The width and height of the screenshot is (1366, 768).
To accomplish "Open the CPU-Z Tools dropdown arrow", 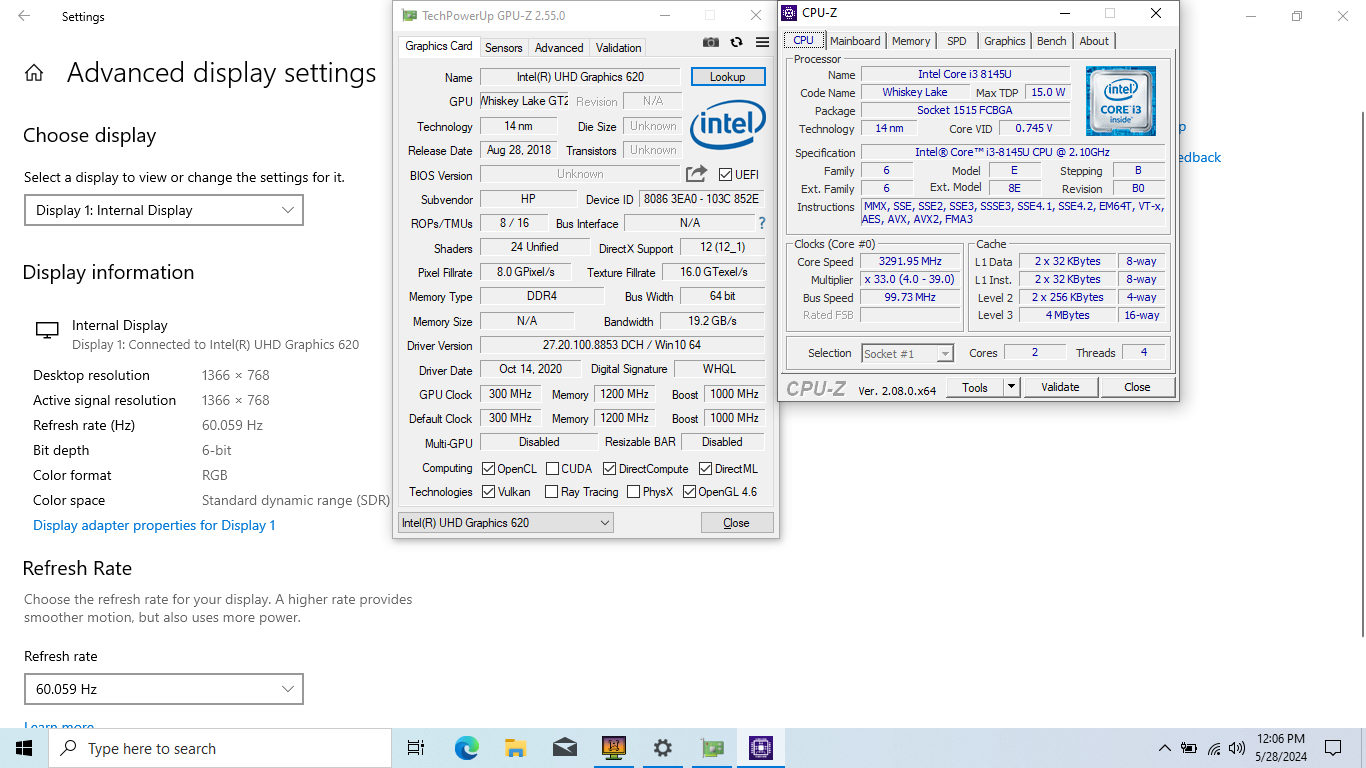I will [x=1011, y=387].
